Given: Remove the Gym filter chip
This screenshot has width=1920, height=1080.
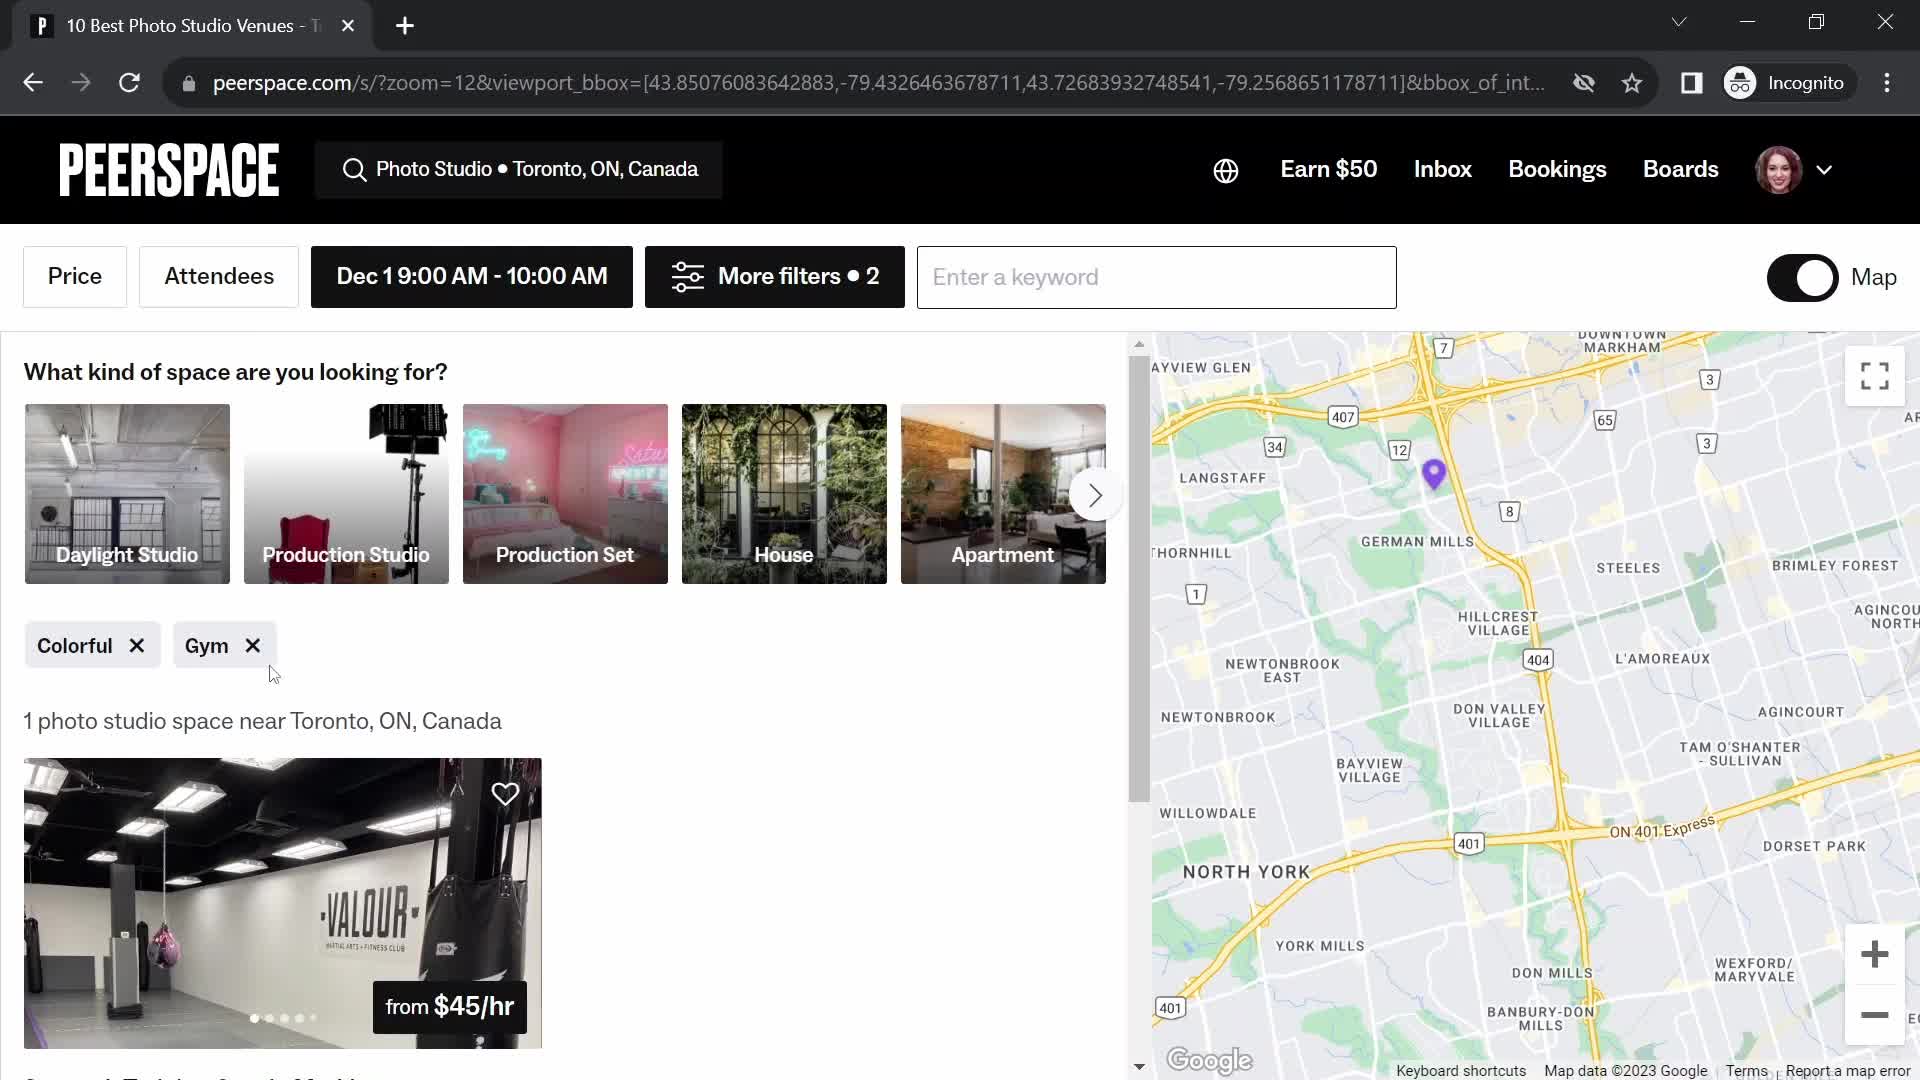Looking at the screenshot, I should click(253, 646).
